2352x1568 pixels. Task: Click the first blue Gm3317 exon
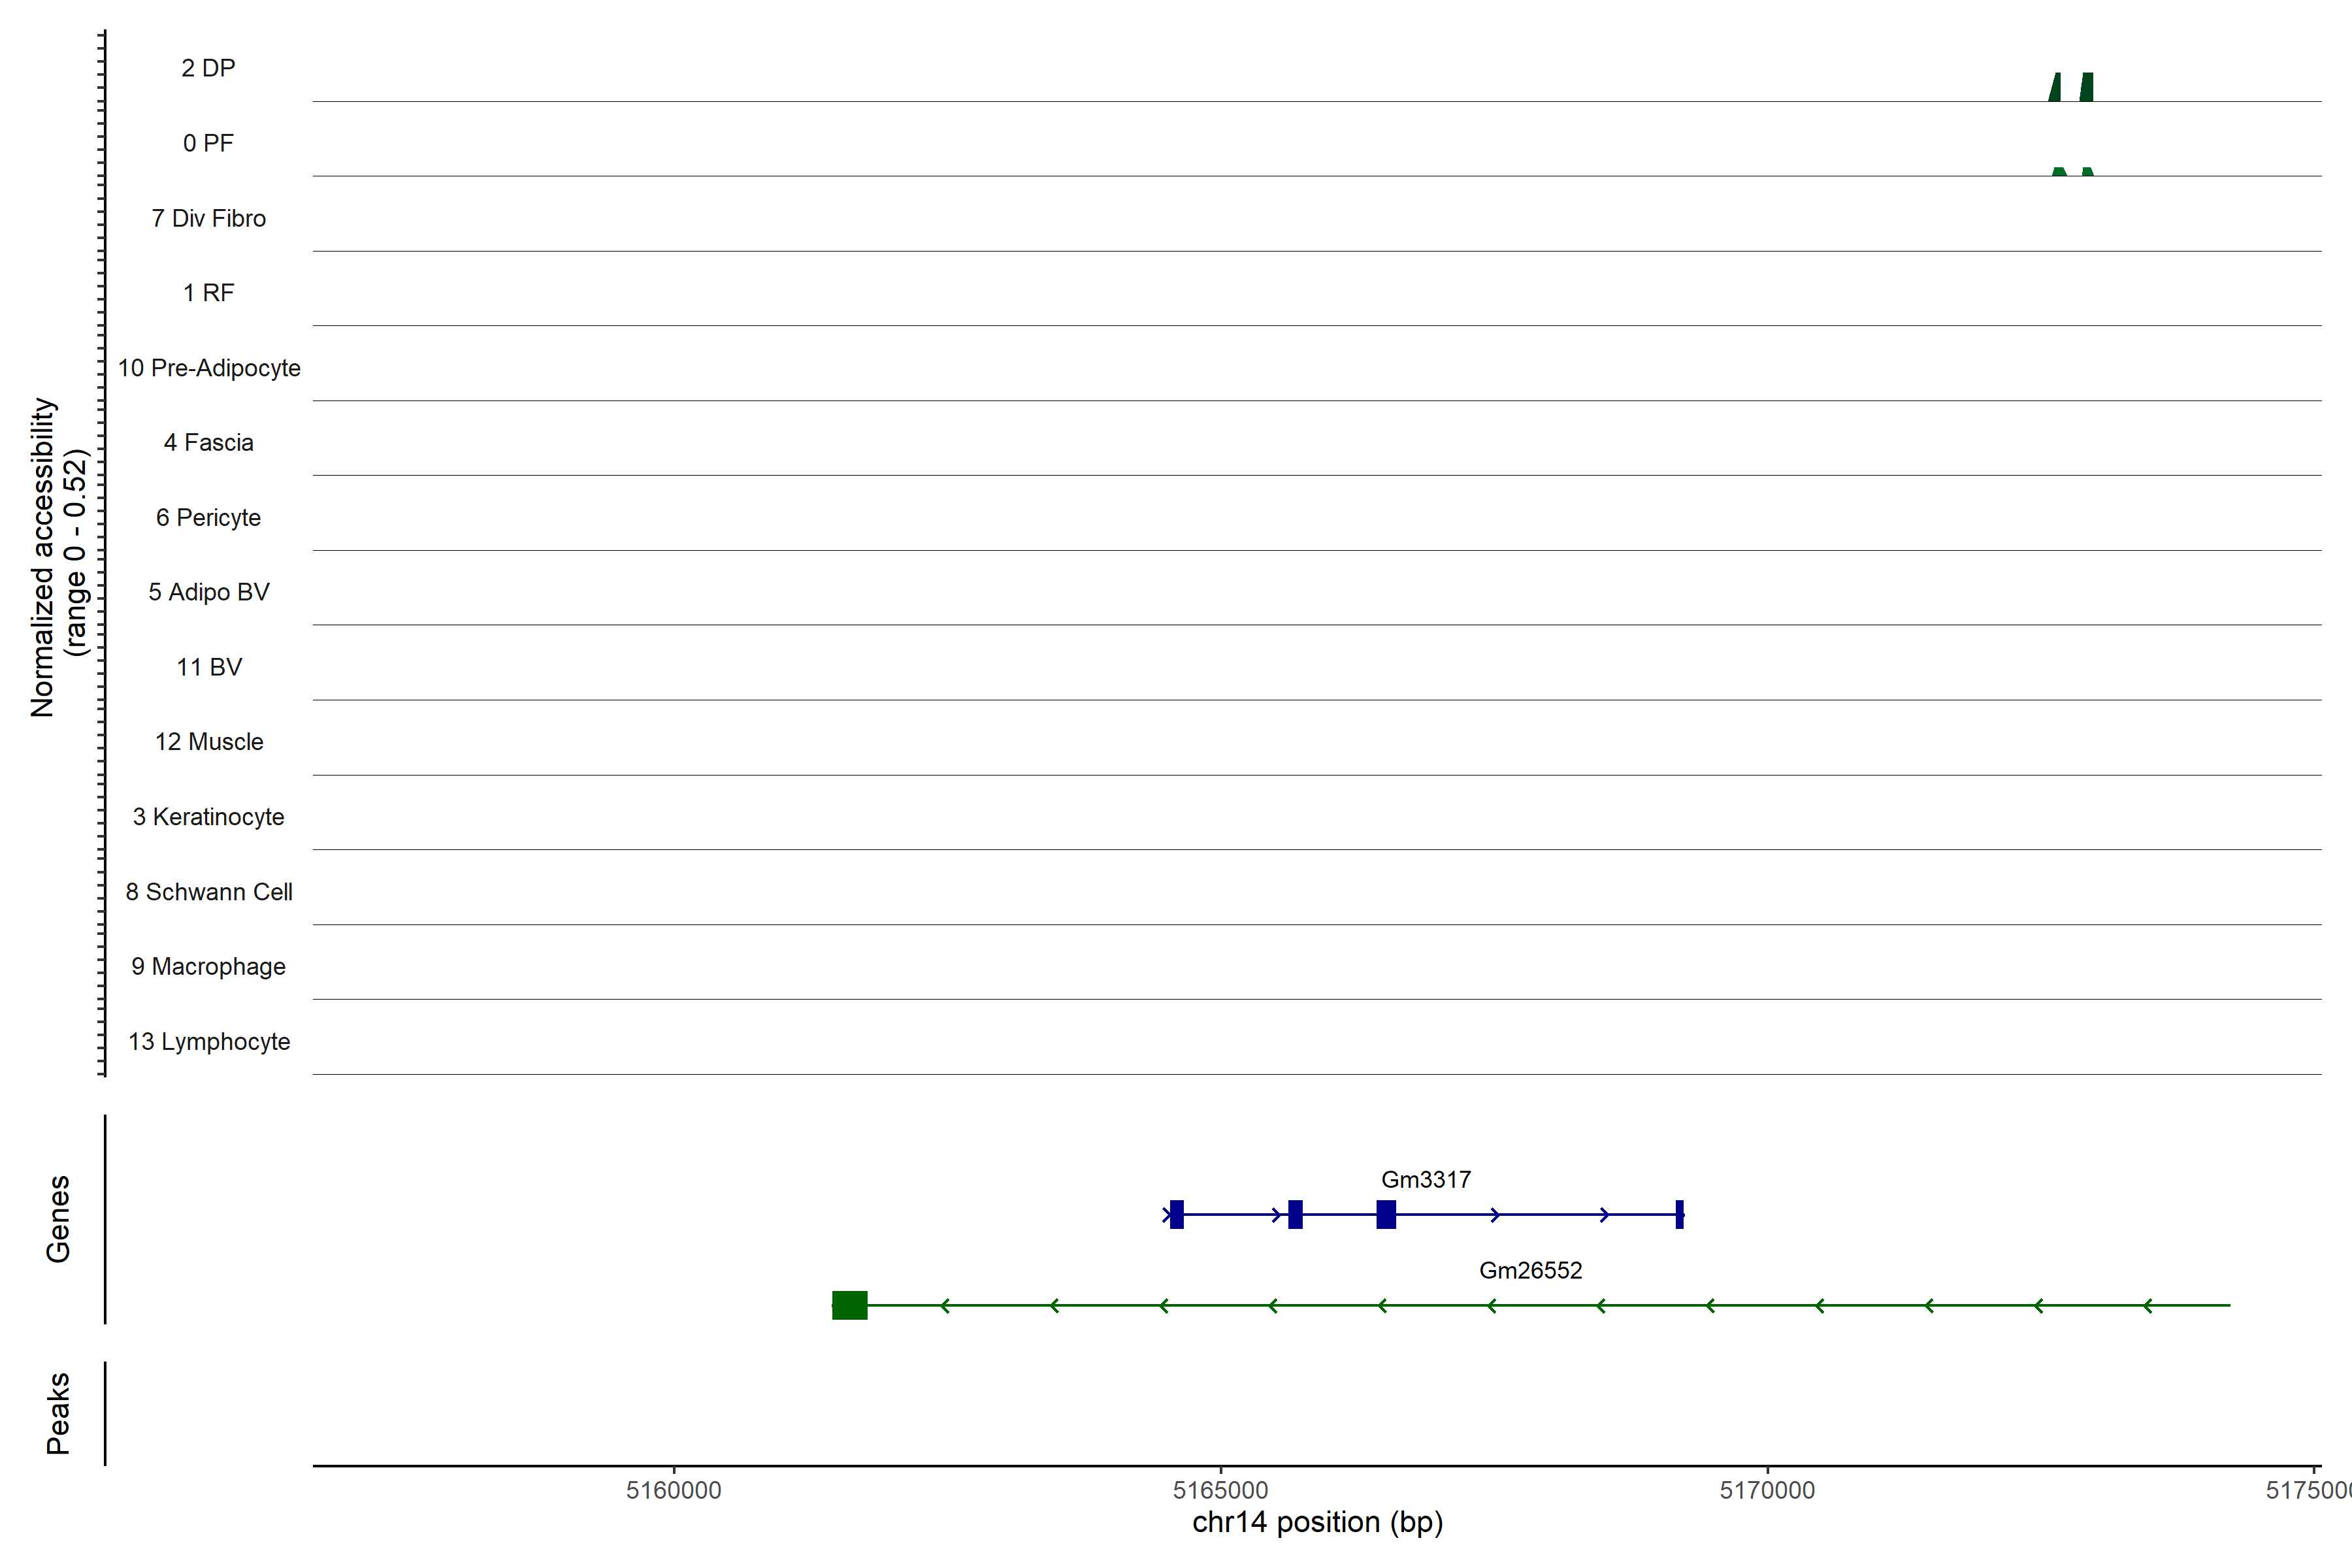tap(1176, 1214)
